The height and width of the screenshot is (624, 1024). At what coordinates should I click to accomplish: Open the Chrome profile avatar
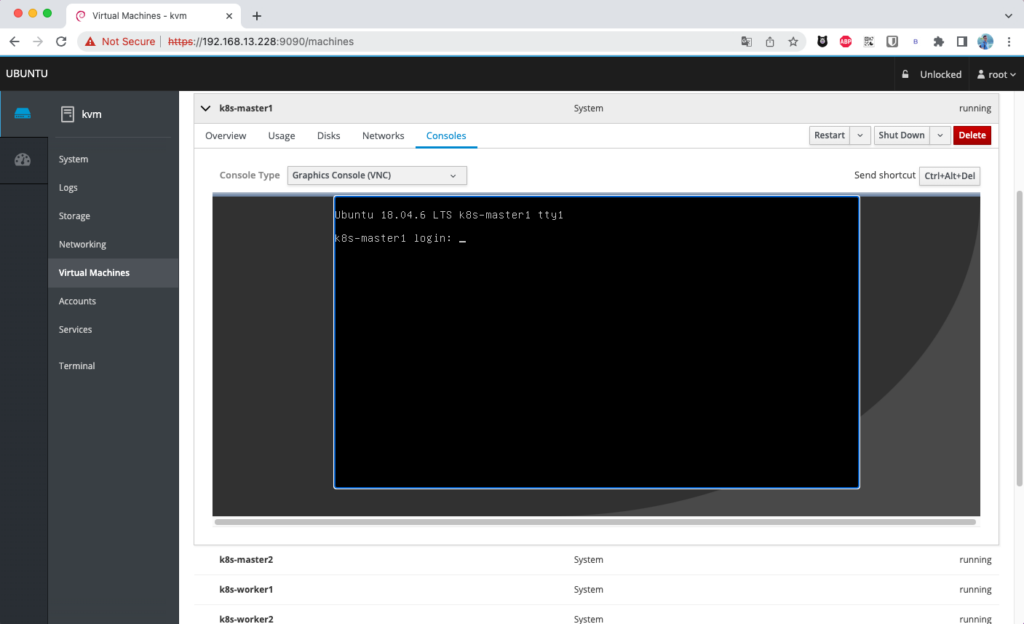click(985, 41)
